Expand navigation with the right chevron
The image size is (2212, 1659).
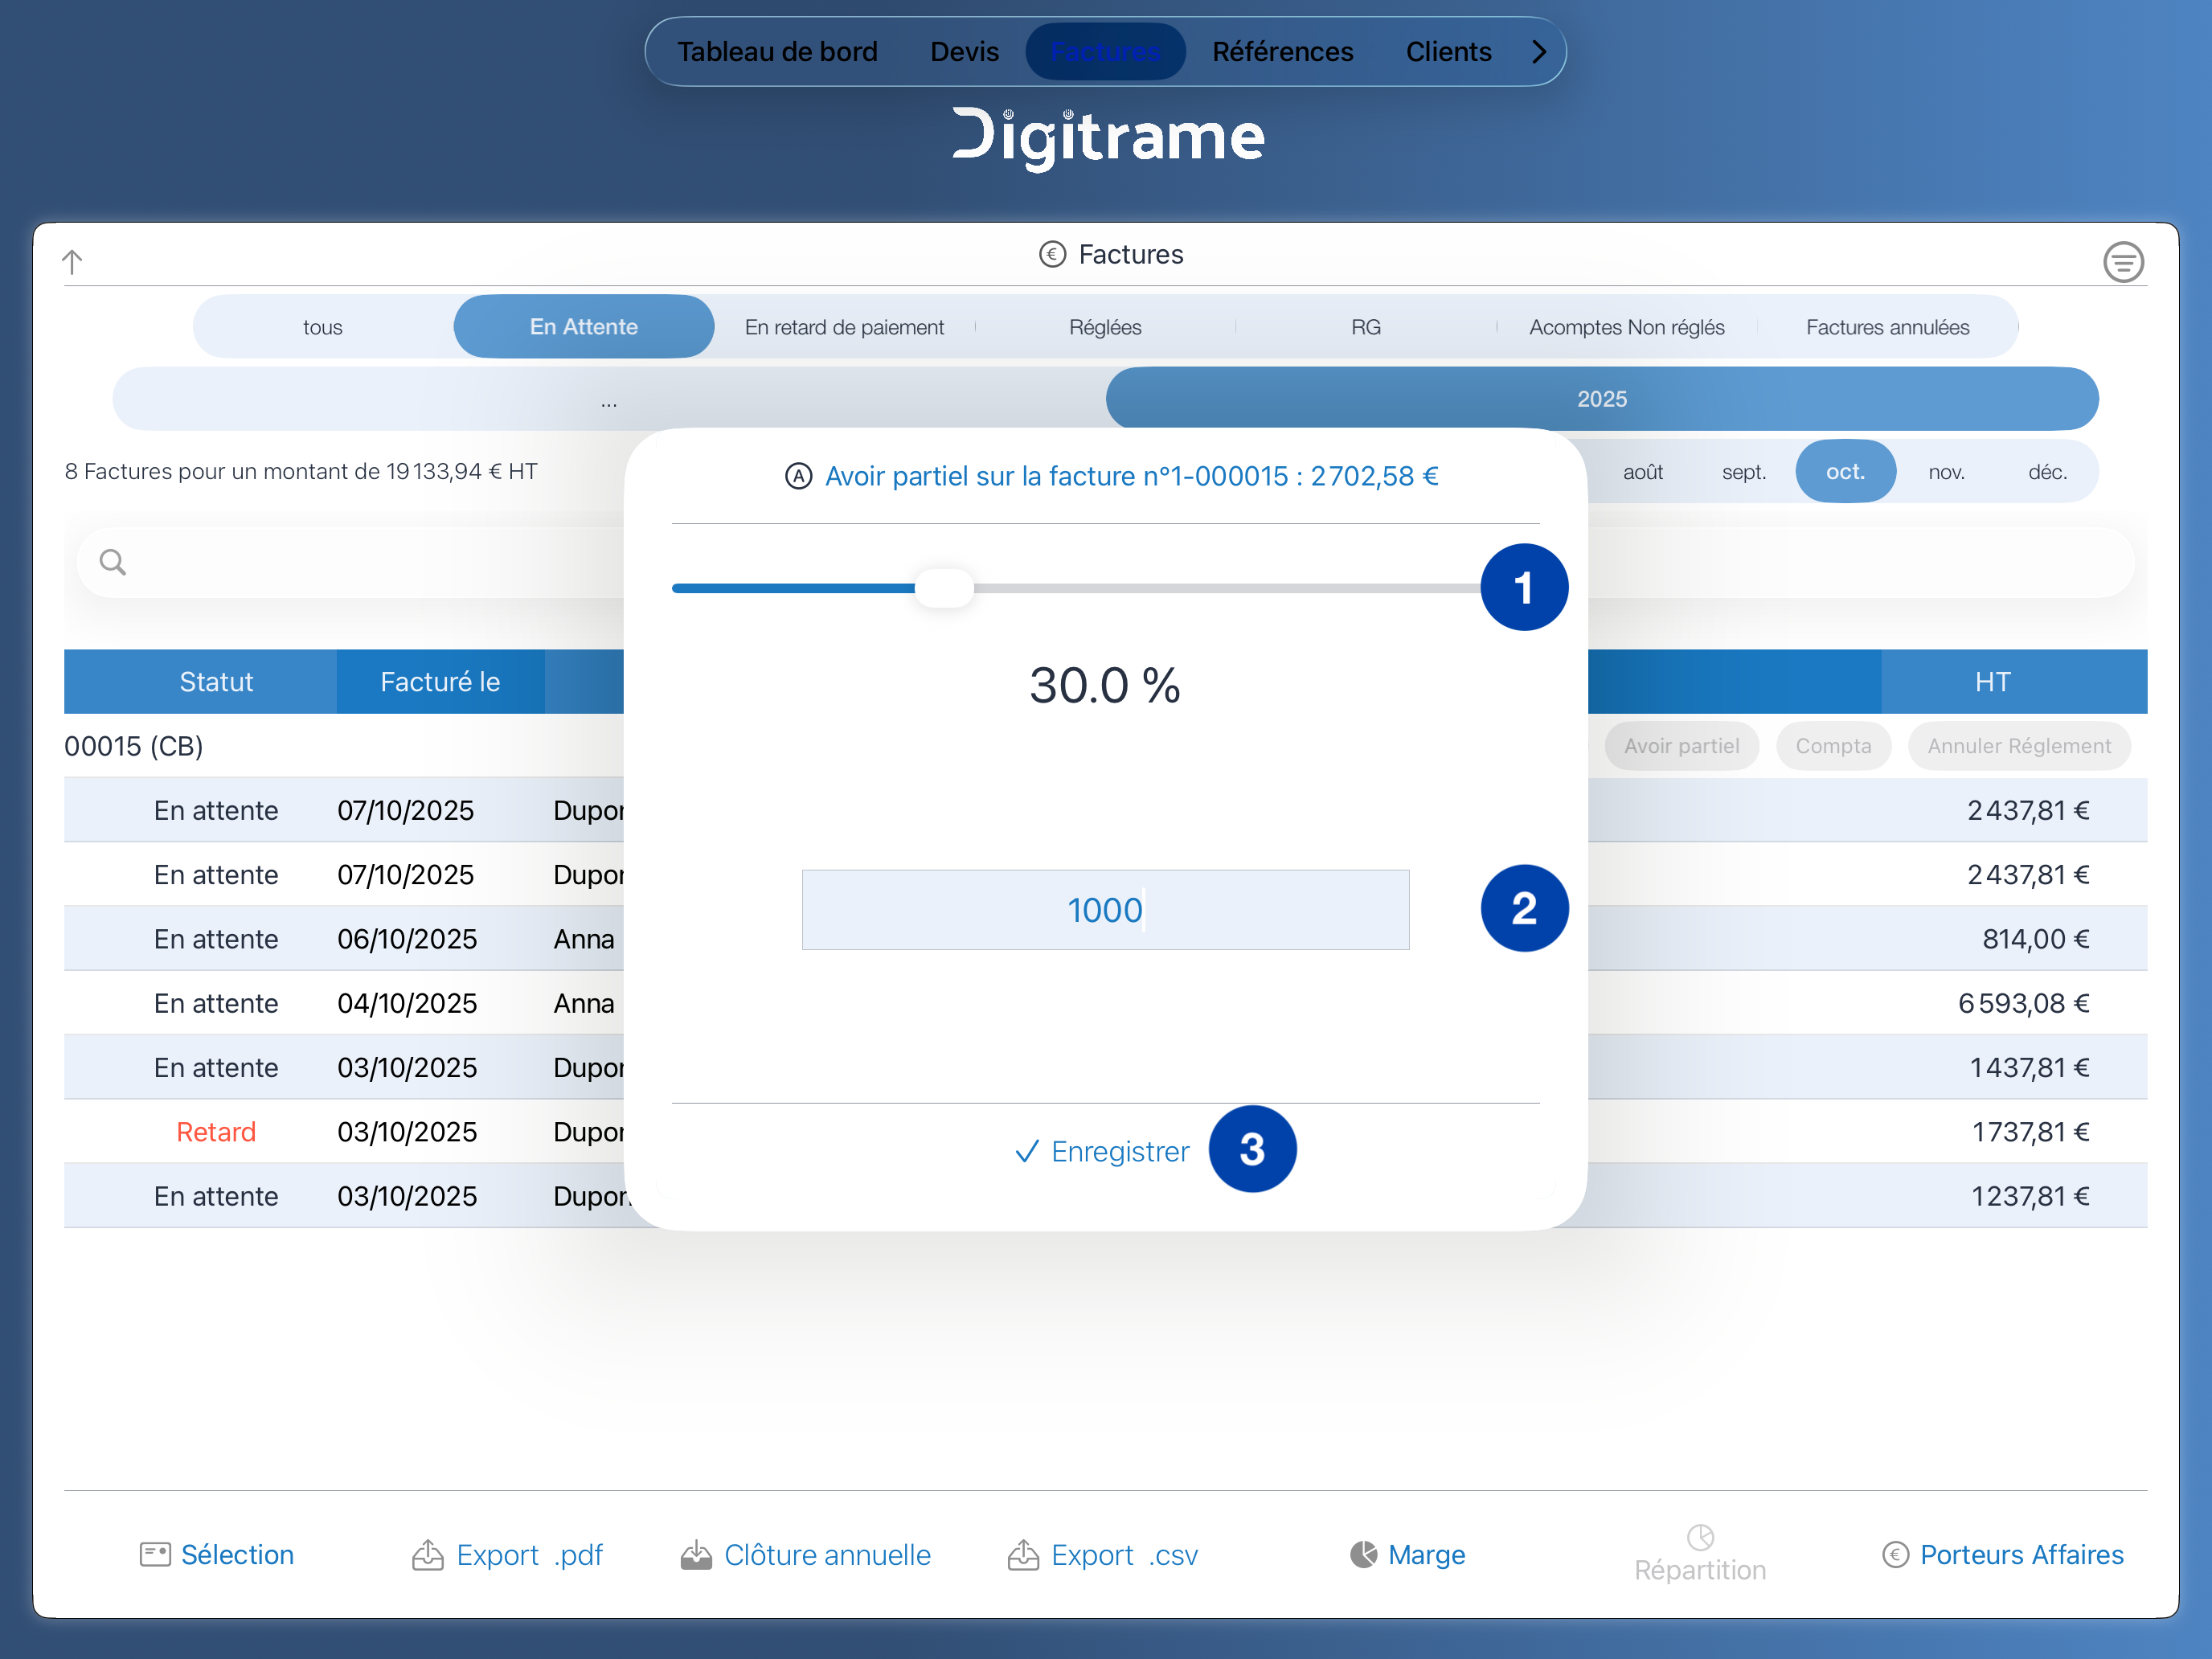(x=1539, y=52)
